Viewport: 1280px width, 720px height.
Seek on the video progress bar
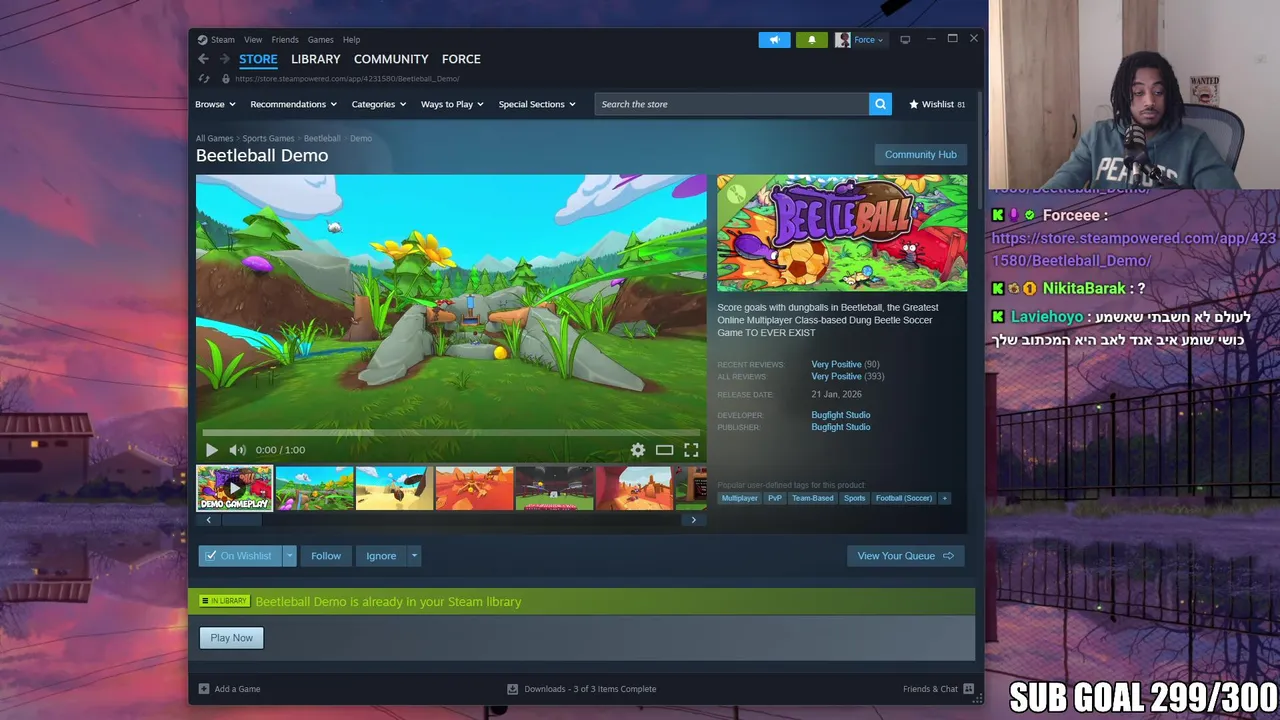(x=451, y=433)
